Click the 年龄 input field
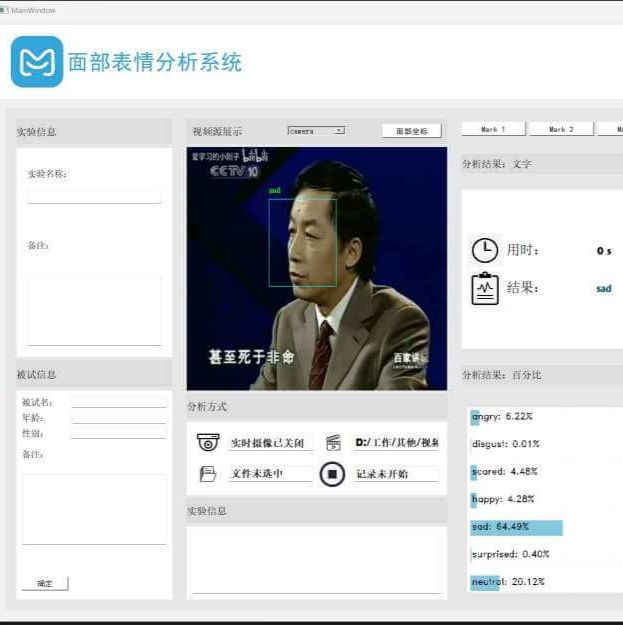The width and height of the screenshot is (623, 625). point(119,417)
